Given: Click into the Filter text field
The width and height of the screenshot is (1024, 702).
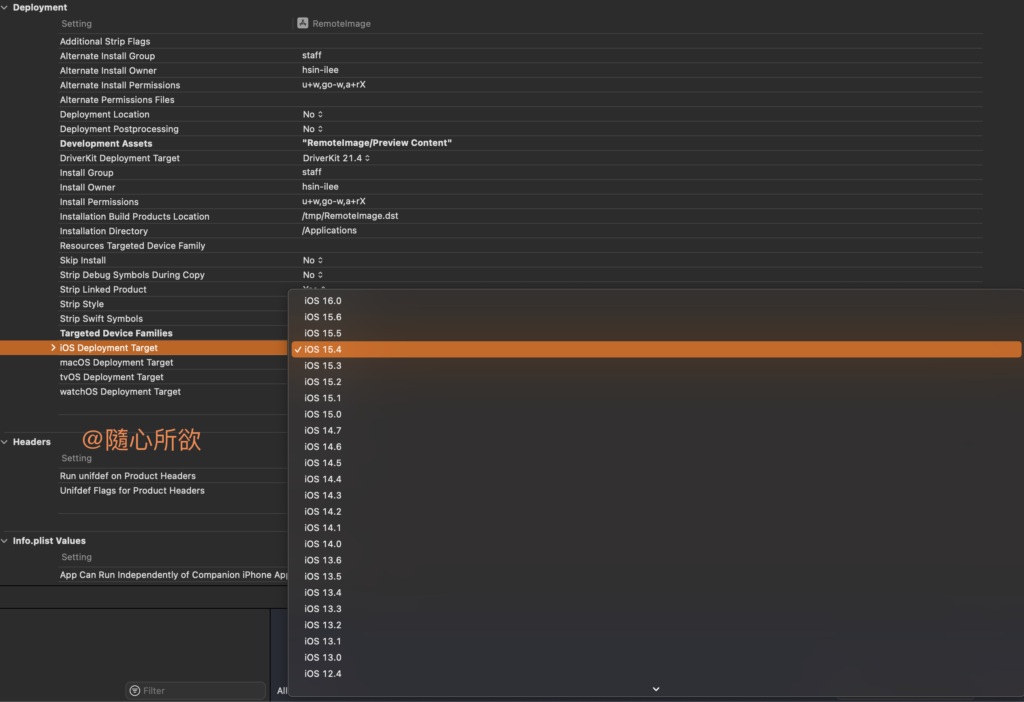Looking at the screenshot, I should [200, 691].
